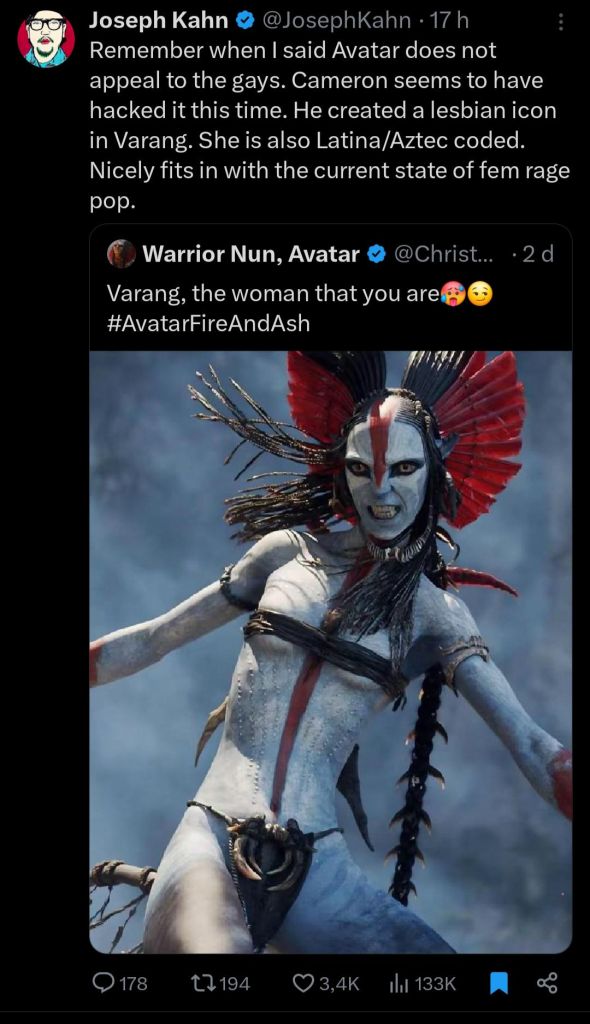Open the three-dot more options menu
The height and width of the screenshot is (1024, 590).
tap(560, 22)
